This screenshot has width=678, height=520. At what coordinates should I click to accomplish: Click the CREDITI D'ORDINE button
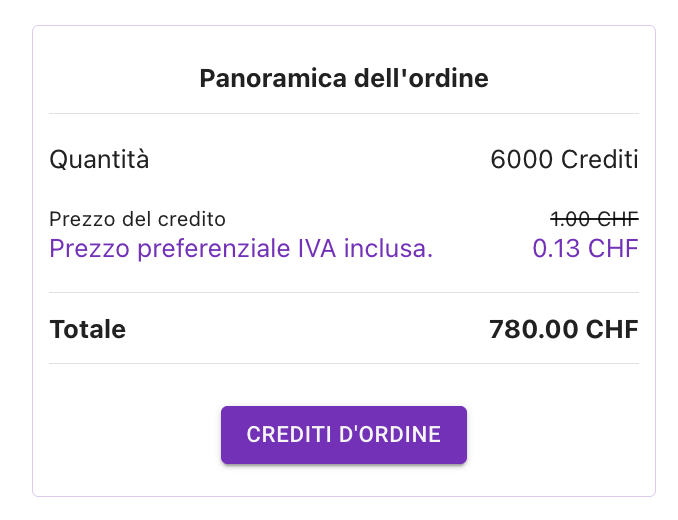[343, 435]
